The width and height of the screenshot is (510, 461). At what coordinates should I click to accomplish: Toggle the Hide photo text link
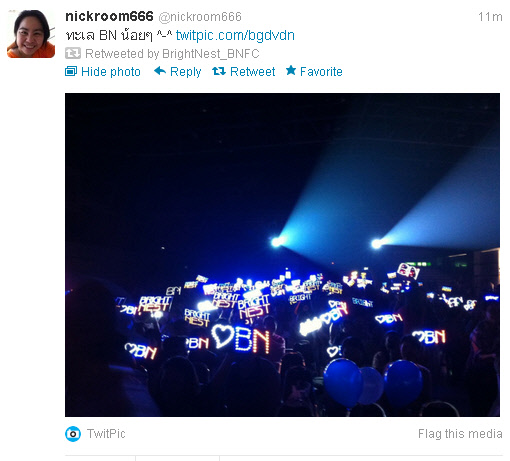tap(111, 72)
